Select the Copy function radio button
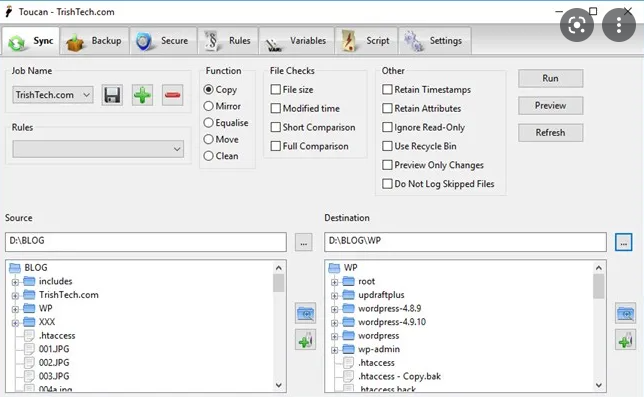Viewport: 644px width, 397px height. click(208, 89)
